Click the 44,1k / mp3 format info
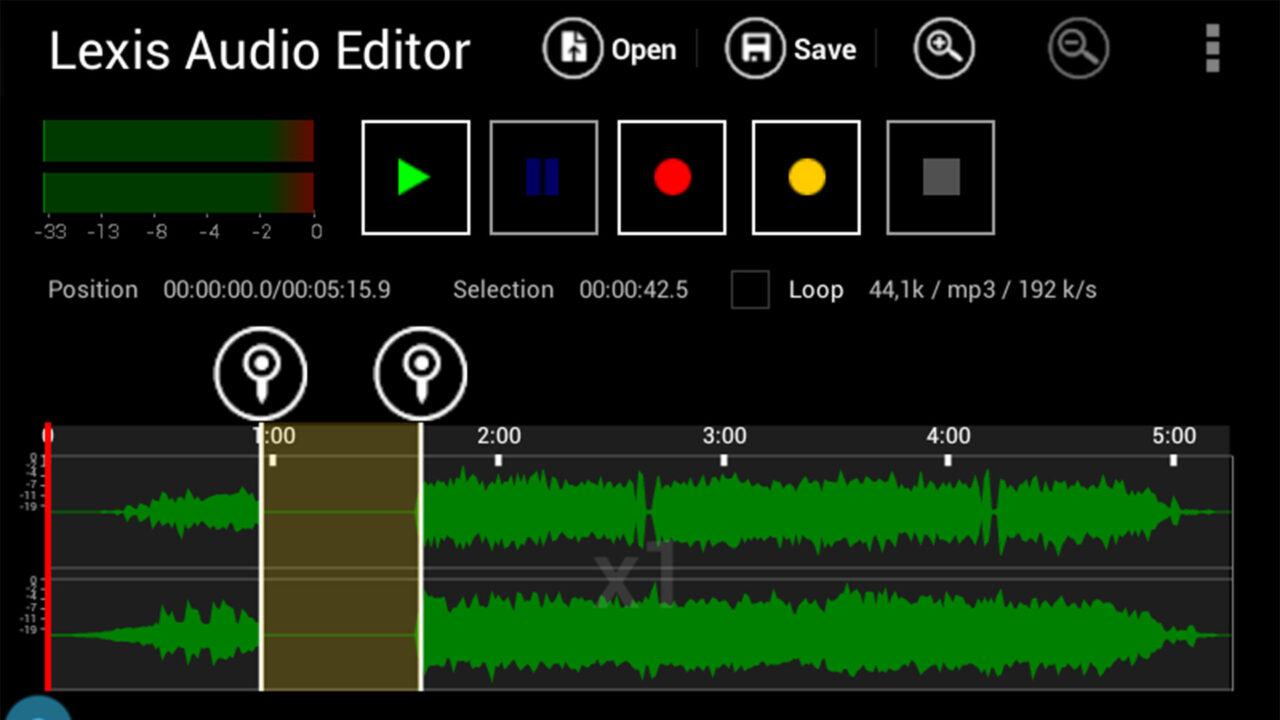The height and width of the screenshot is (720, 1280). pos(982,290)
